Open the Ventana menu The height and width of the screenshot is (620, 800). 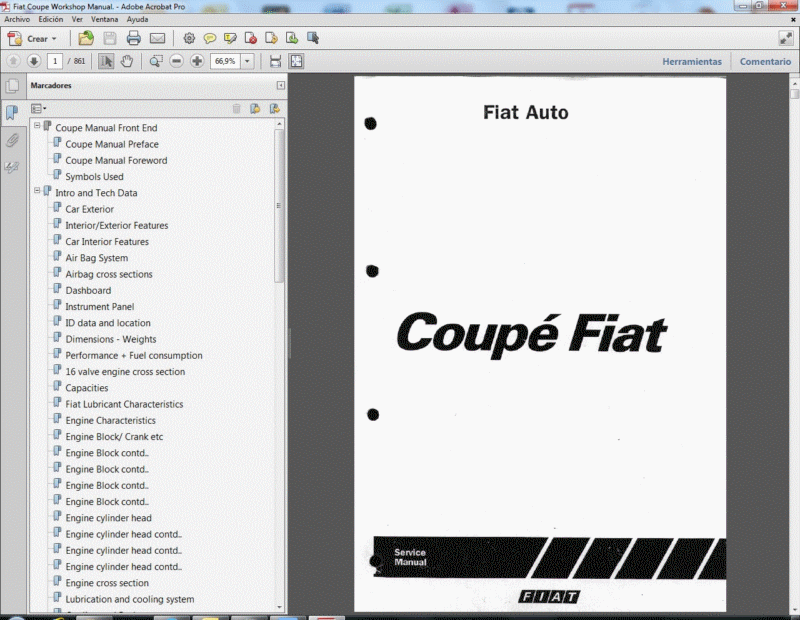(105, 19)
